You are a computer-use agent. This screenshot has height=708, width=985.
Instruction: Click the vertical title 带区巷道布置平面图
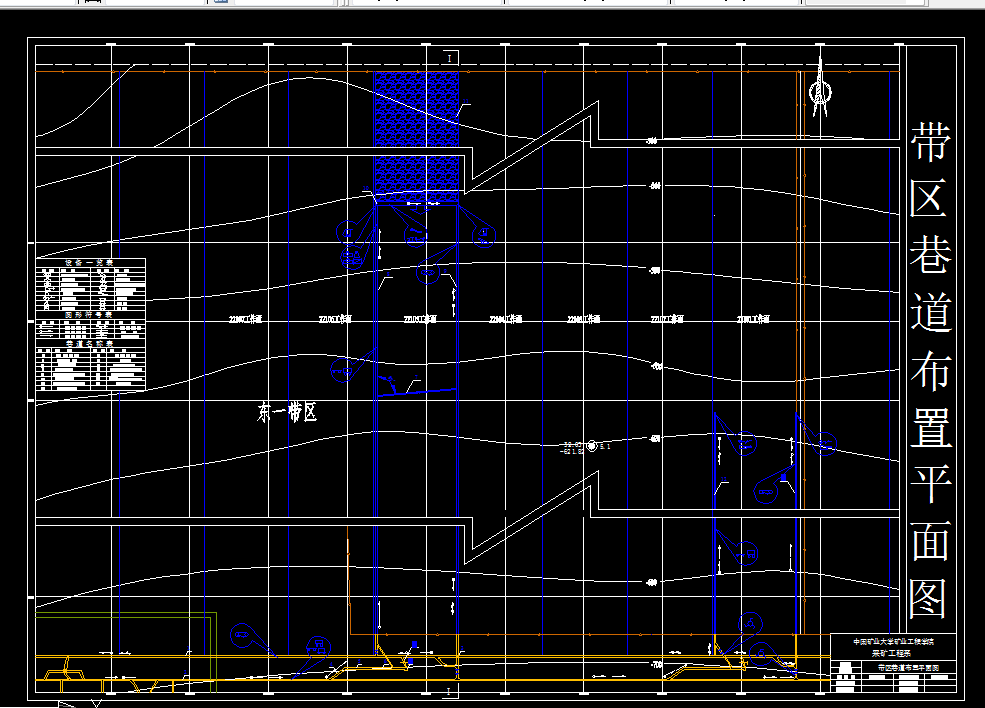pyautogui.click(x=931, y=371)
